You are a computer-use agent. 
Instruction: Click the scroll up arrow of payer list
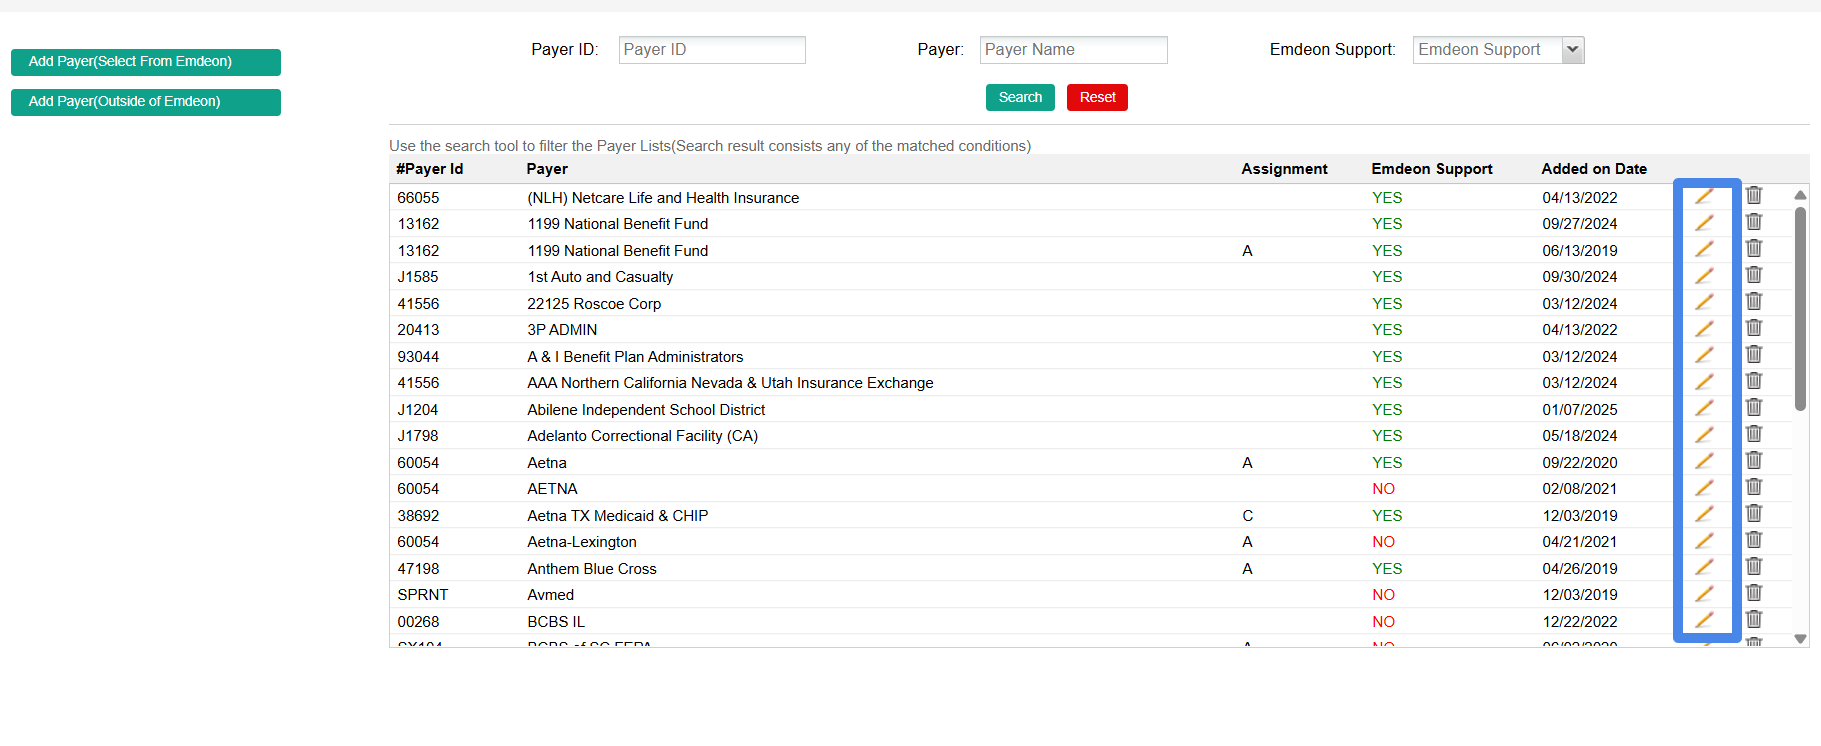click(x=1800, y=195)
